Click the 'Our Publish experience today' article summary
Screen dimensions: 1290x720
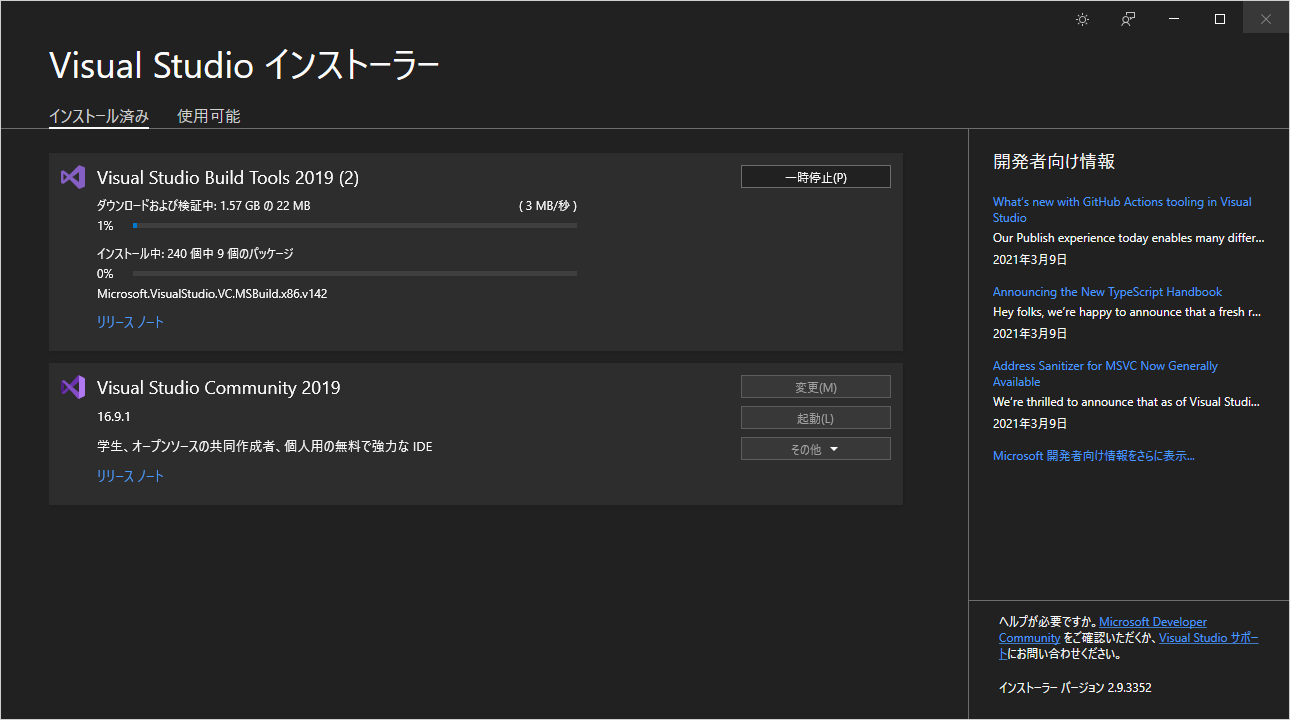tap(1129, 238)
